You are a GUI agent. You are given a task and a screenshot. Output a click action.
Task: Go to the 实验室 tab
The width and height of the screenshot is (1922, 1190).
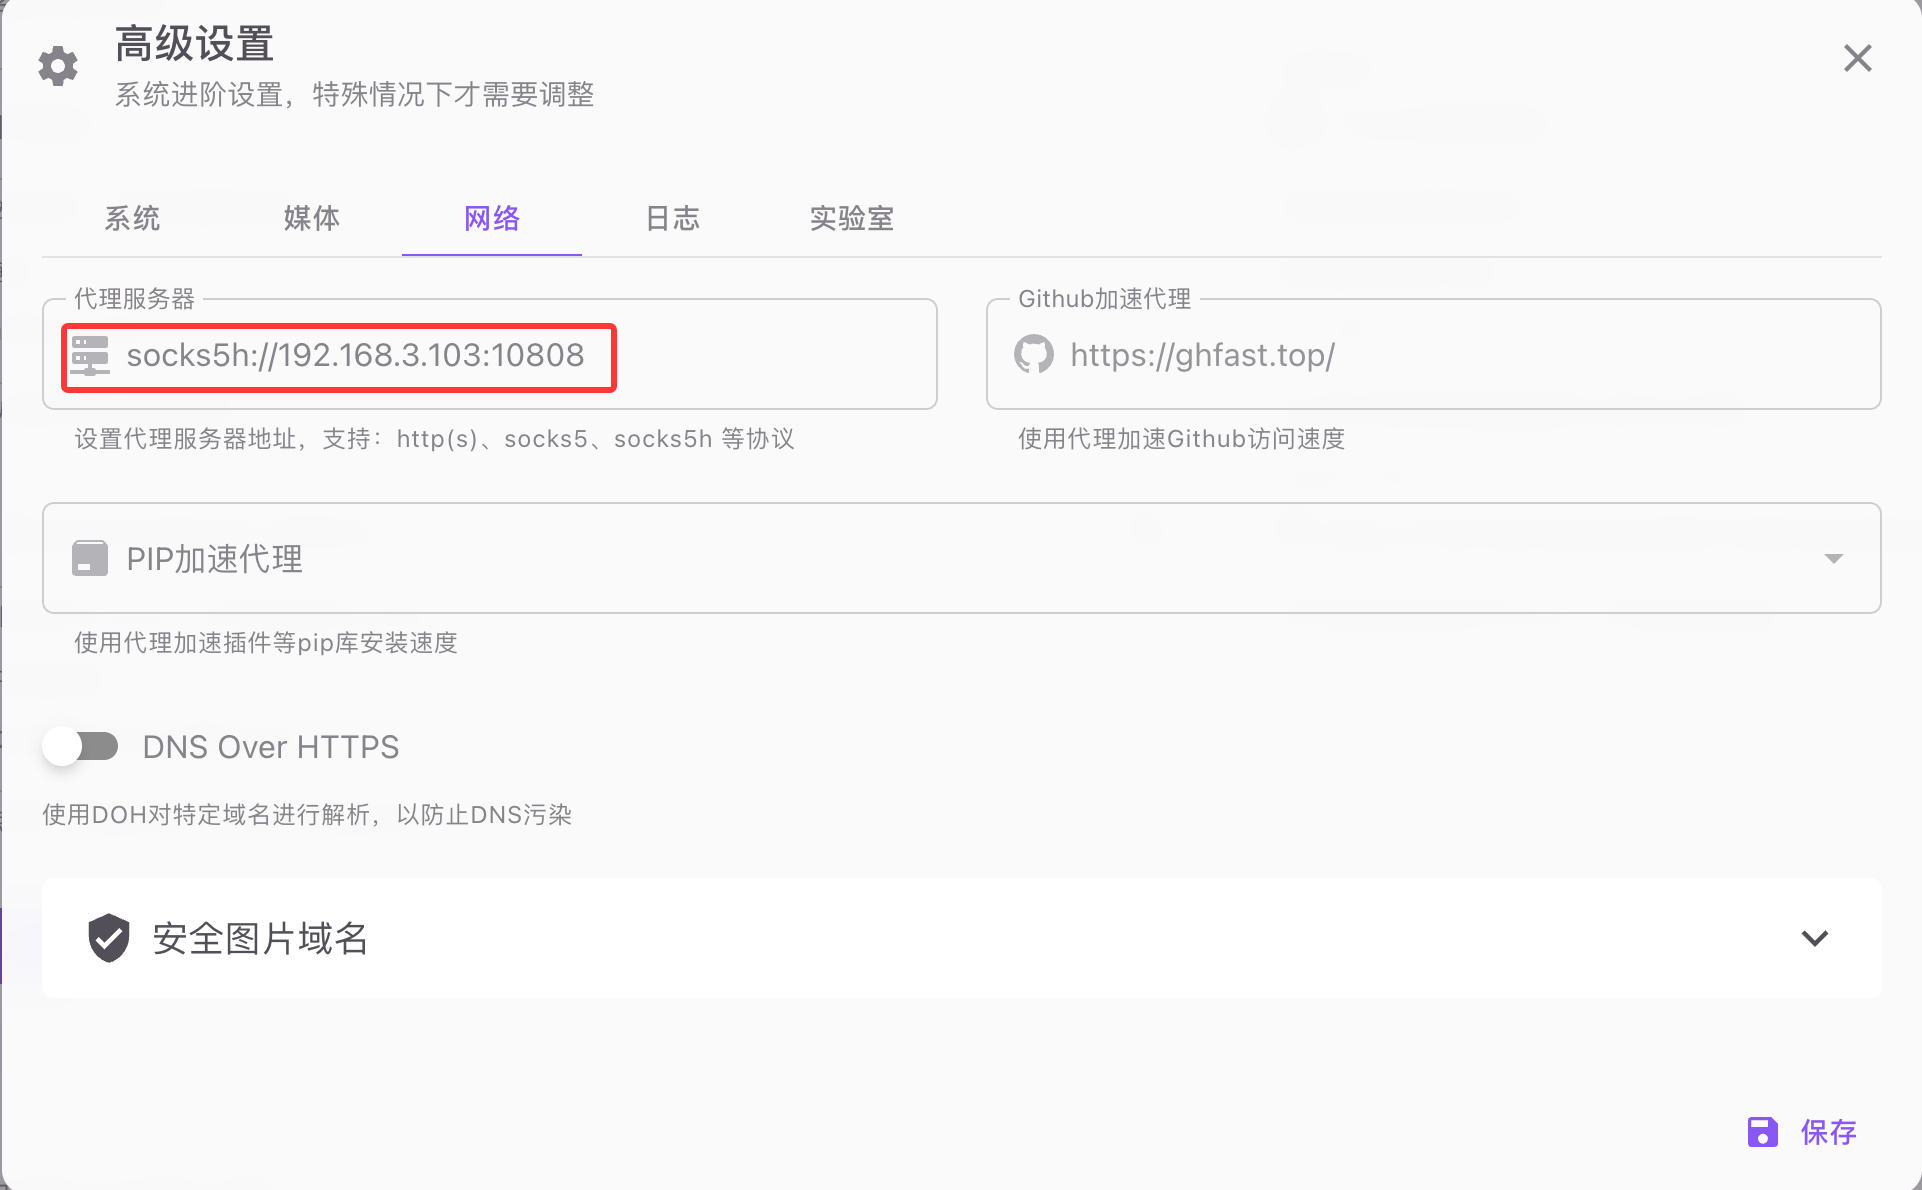(x=851, y=218)
